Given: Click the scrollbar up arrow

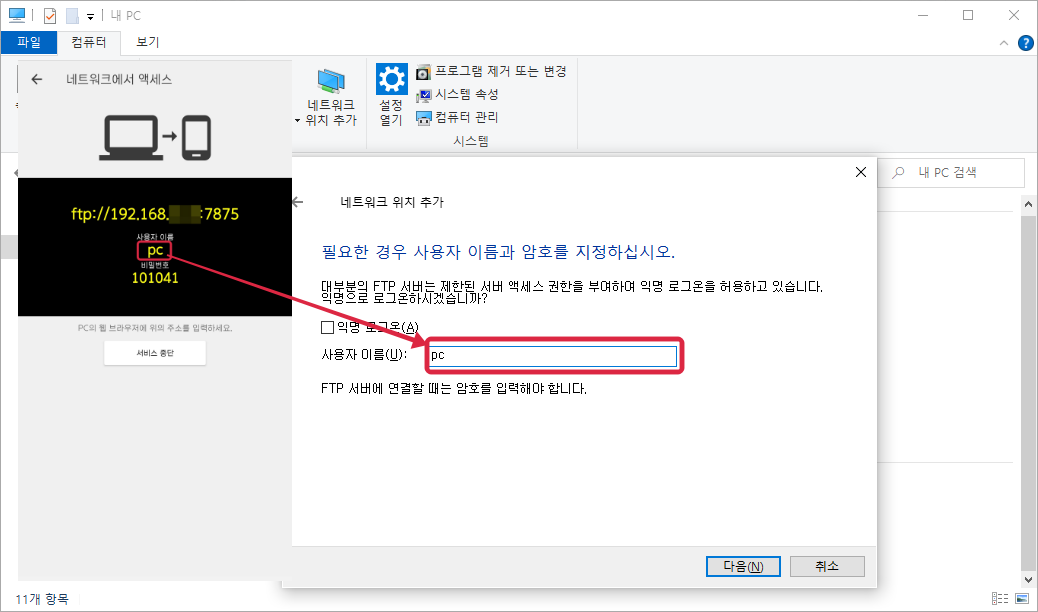Looking at the screenshot, I should tap(1028, 204).
